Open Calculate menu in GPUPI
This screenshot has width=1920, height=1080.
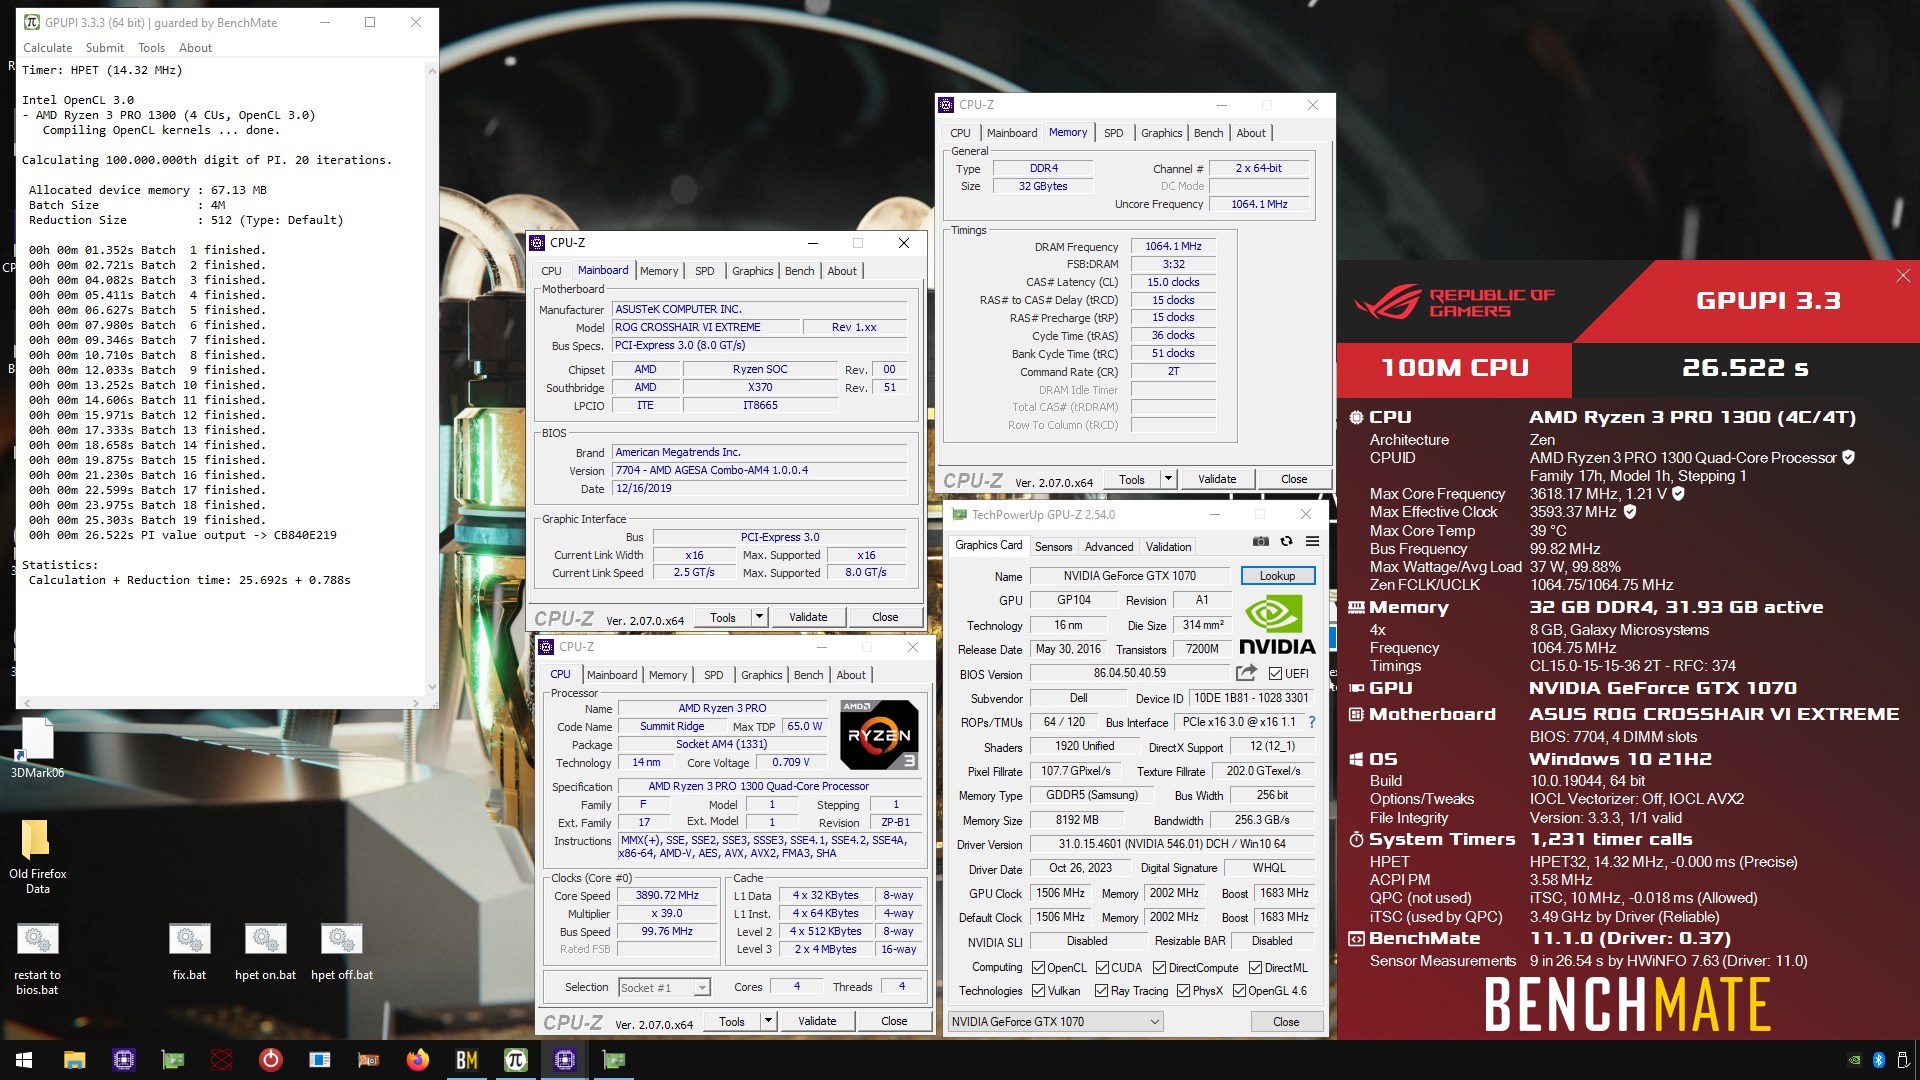pyautogui.click(x=47, y=48)
